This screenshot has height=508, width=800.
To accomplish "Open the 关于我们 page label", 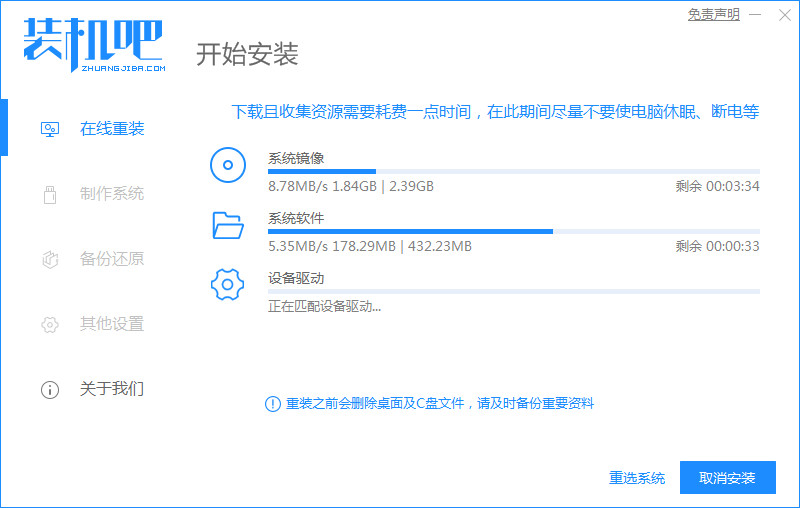I will tap(112, 389).
